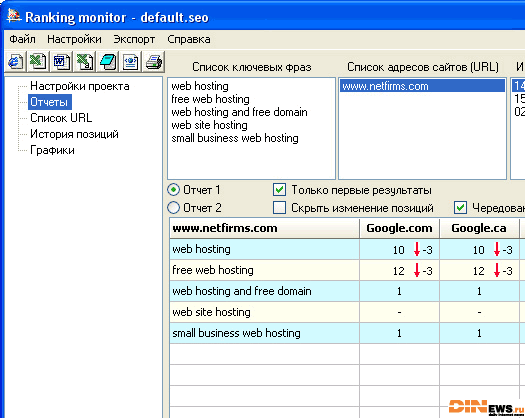Select Отчеты in the navigation tree
This screenshot has width=525, height=418.
pos(49,102)
